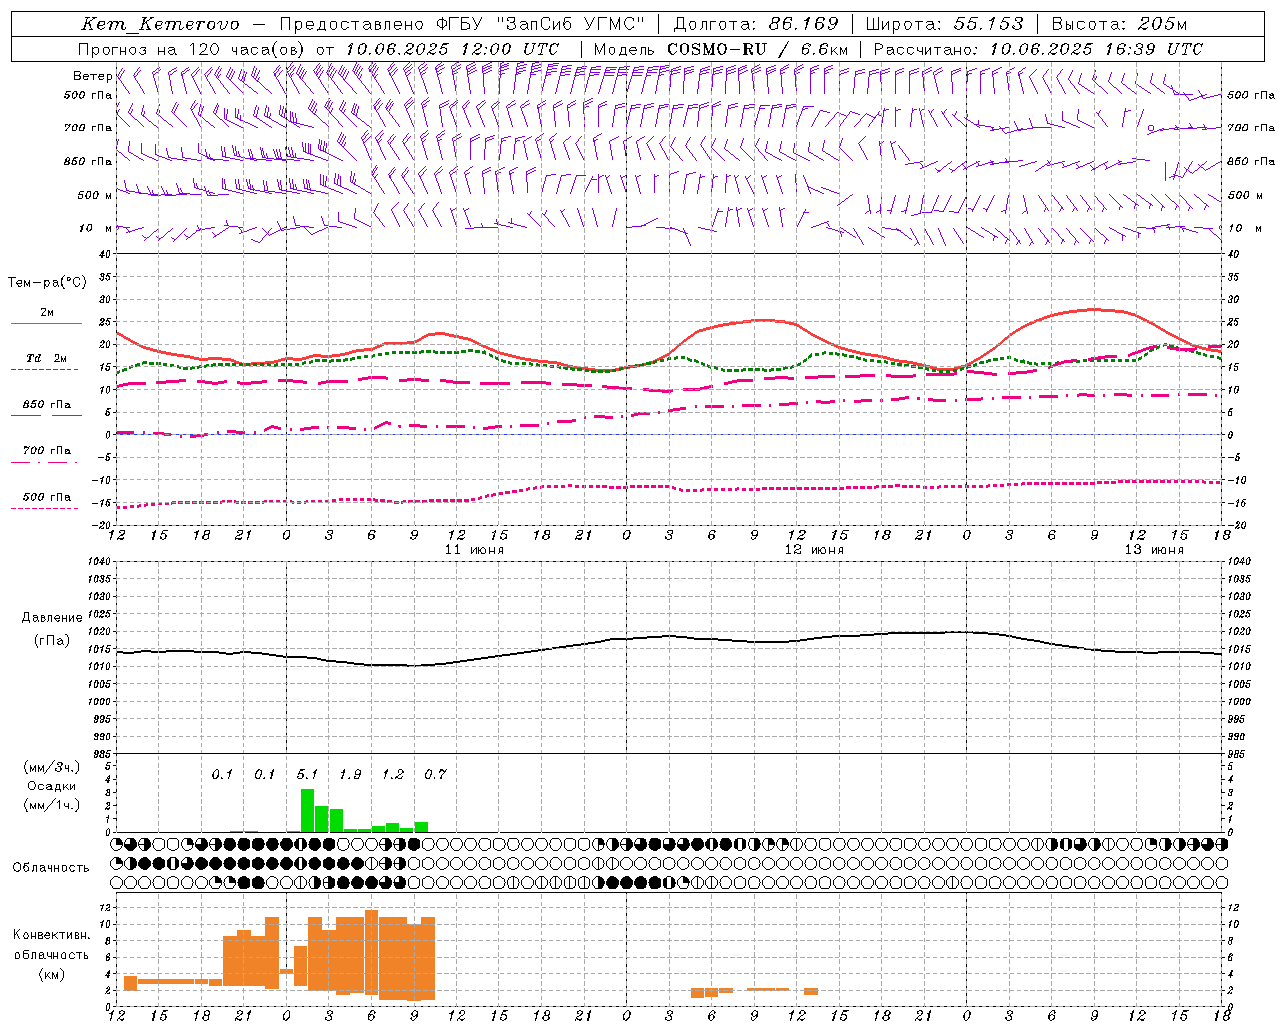Screen dimensions: 1280x1024
Task: Click the latitude value Широта: 55.153
Action: 944,24
